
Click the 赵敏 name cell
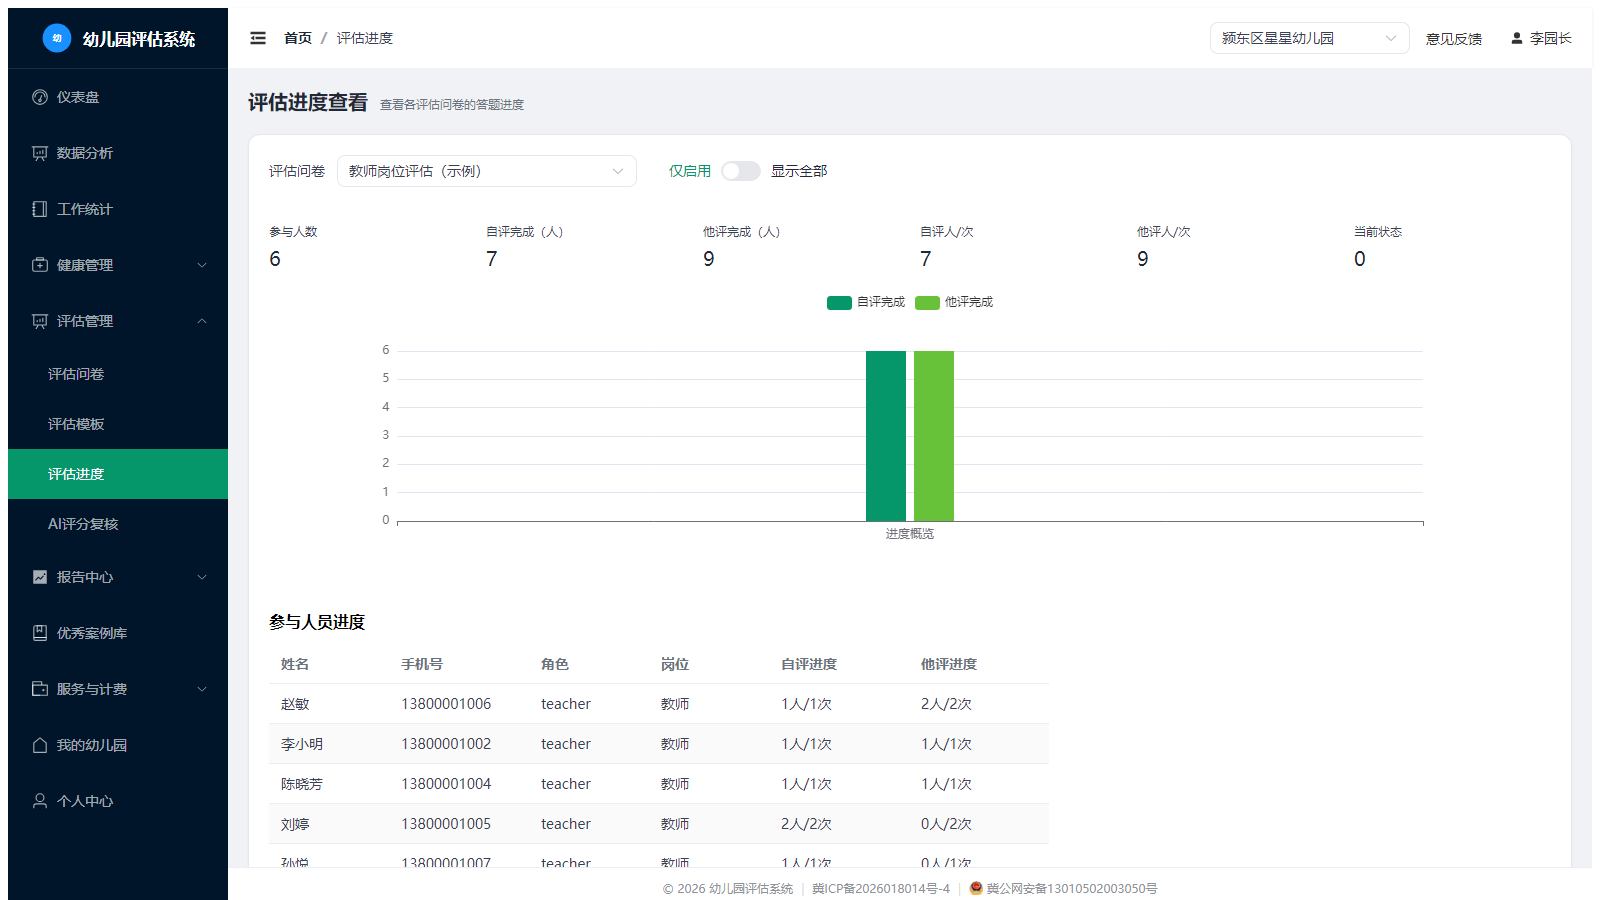(295, 704)
